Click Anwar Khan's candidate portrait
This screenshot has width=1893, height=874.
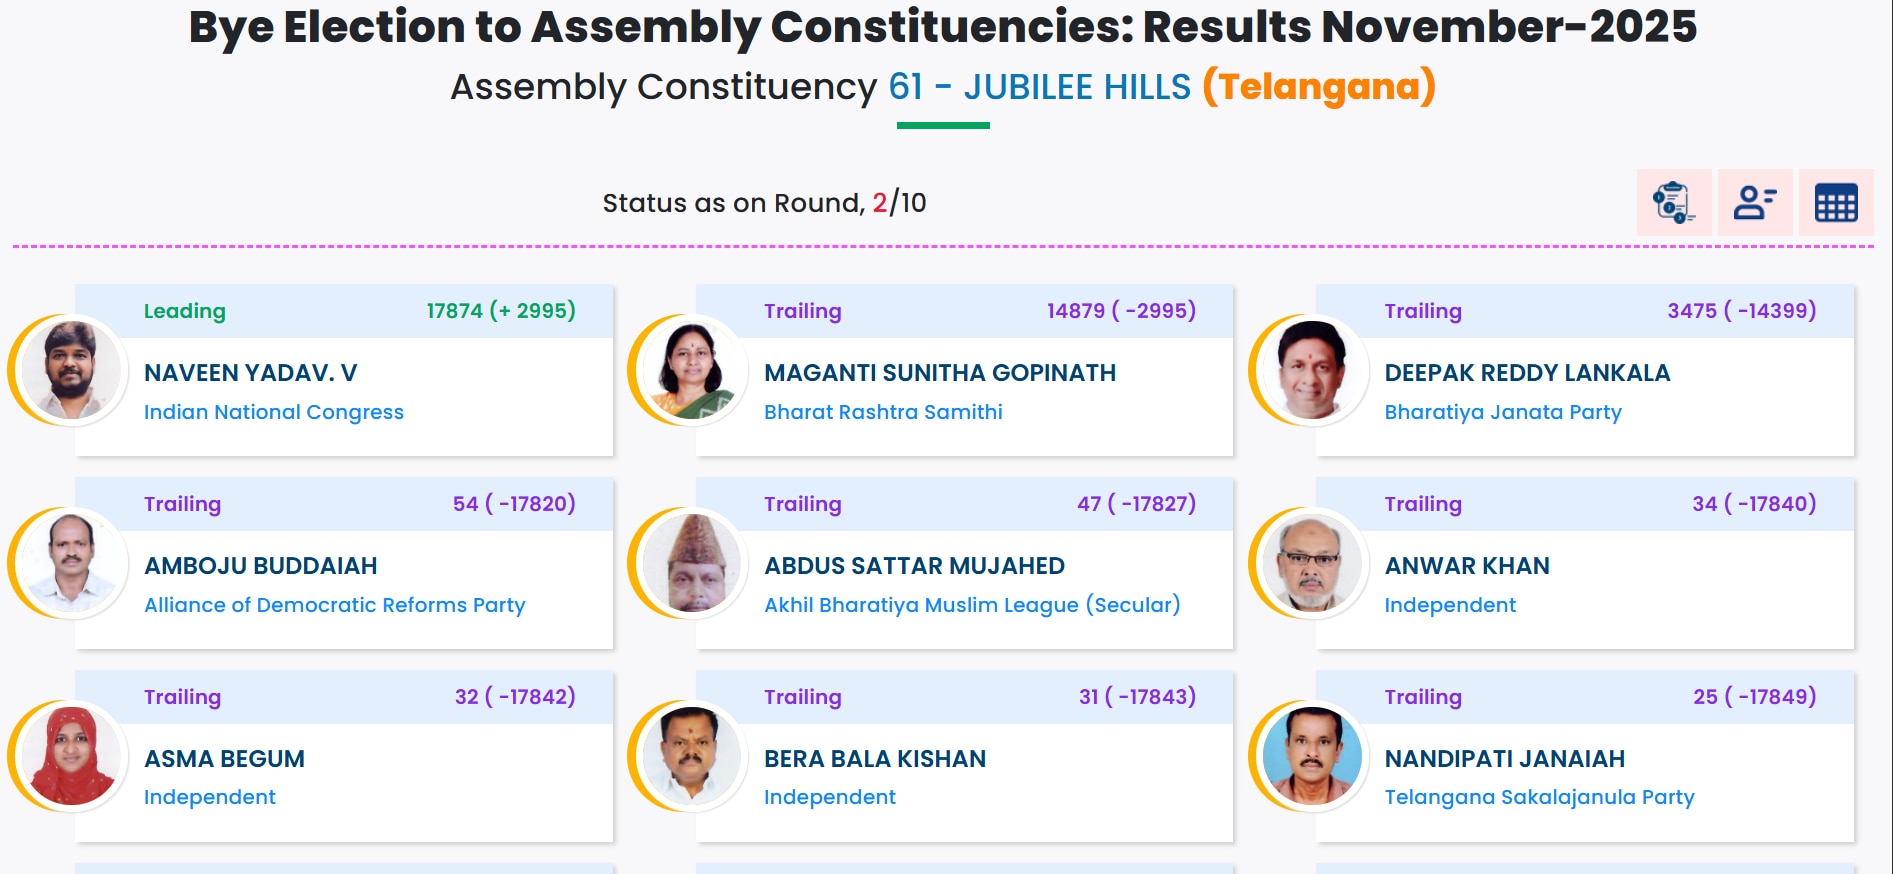1311,563
